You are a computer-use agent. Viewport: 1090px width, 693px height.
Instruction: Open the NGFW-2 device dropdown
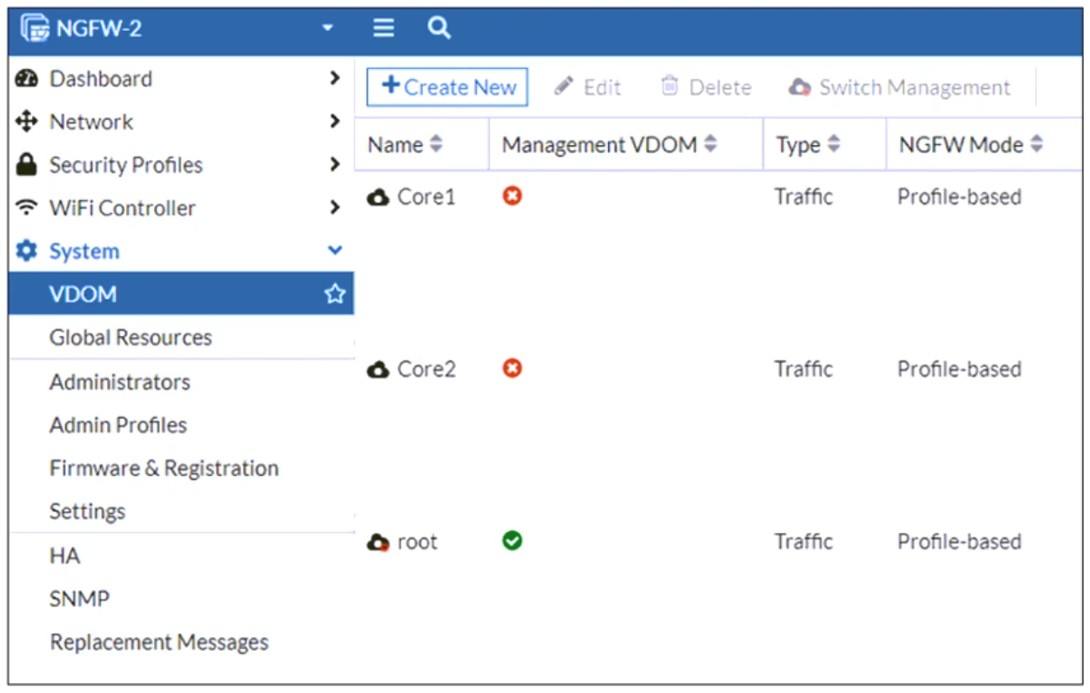pyautogui.click(x=327, y=28)
